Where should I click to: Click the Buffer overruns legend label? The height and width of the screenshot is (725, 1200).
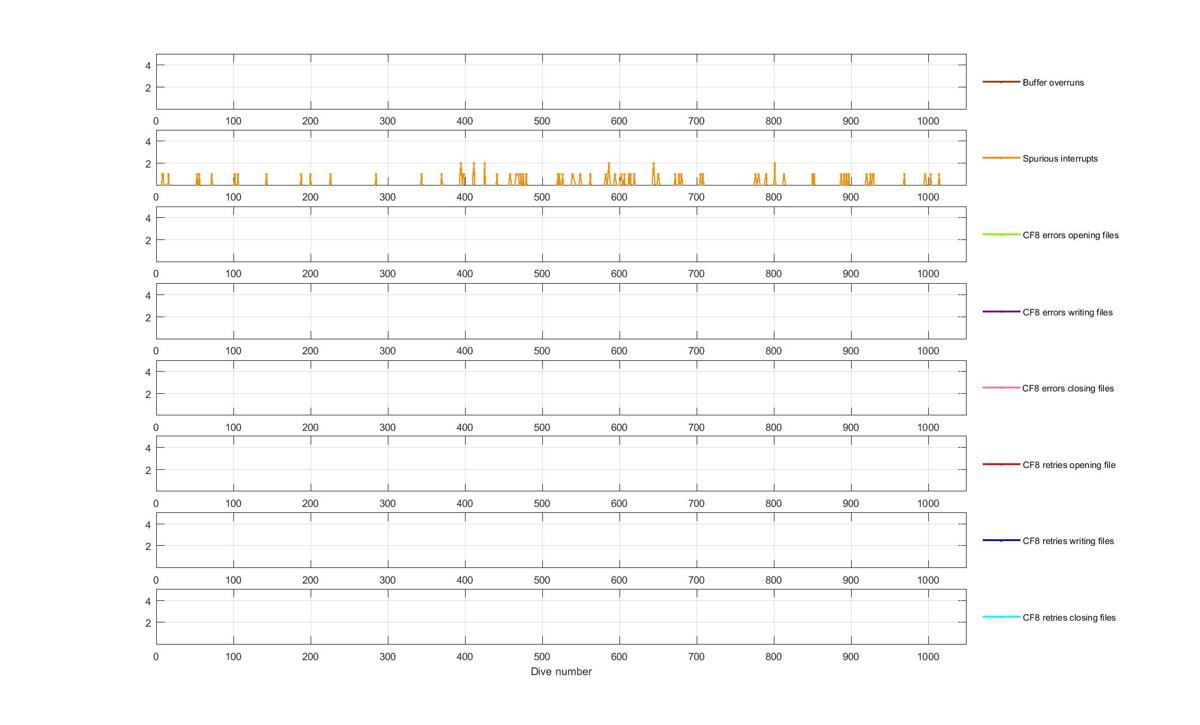[x=1053, y=82]
